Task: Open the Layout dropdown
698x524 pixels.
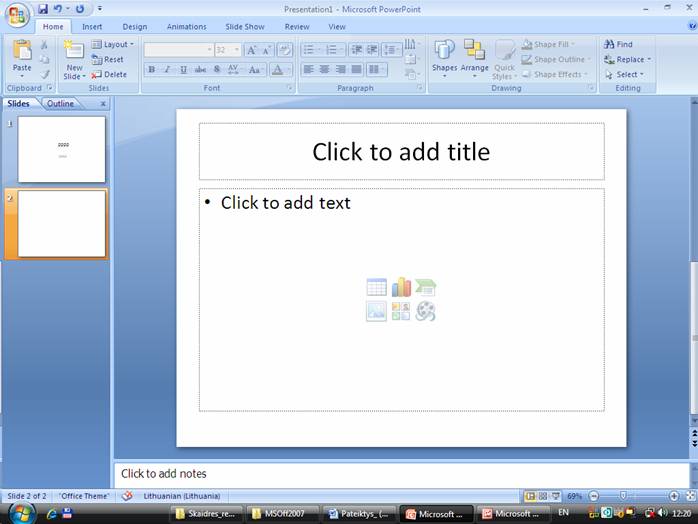Action: (x=113, y=45)
